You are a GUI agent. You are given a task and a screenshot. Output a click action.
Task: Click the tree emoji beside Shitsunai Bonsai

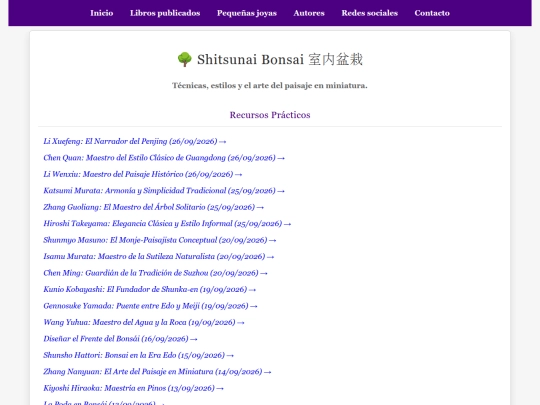point(185,60)
